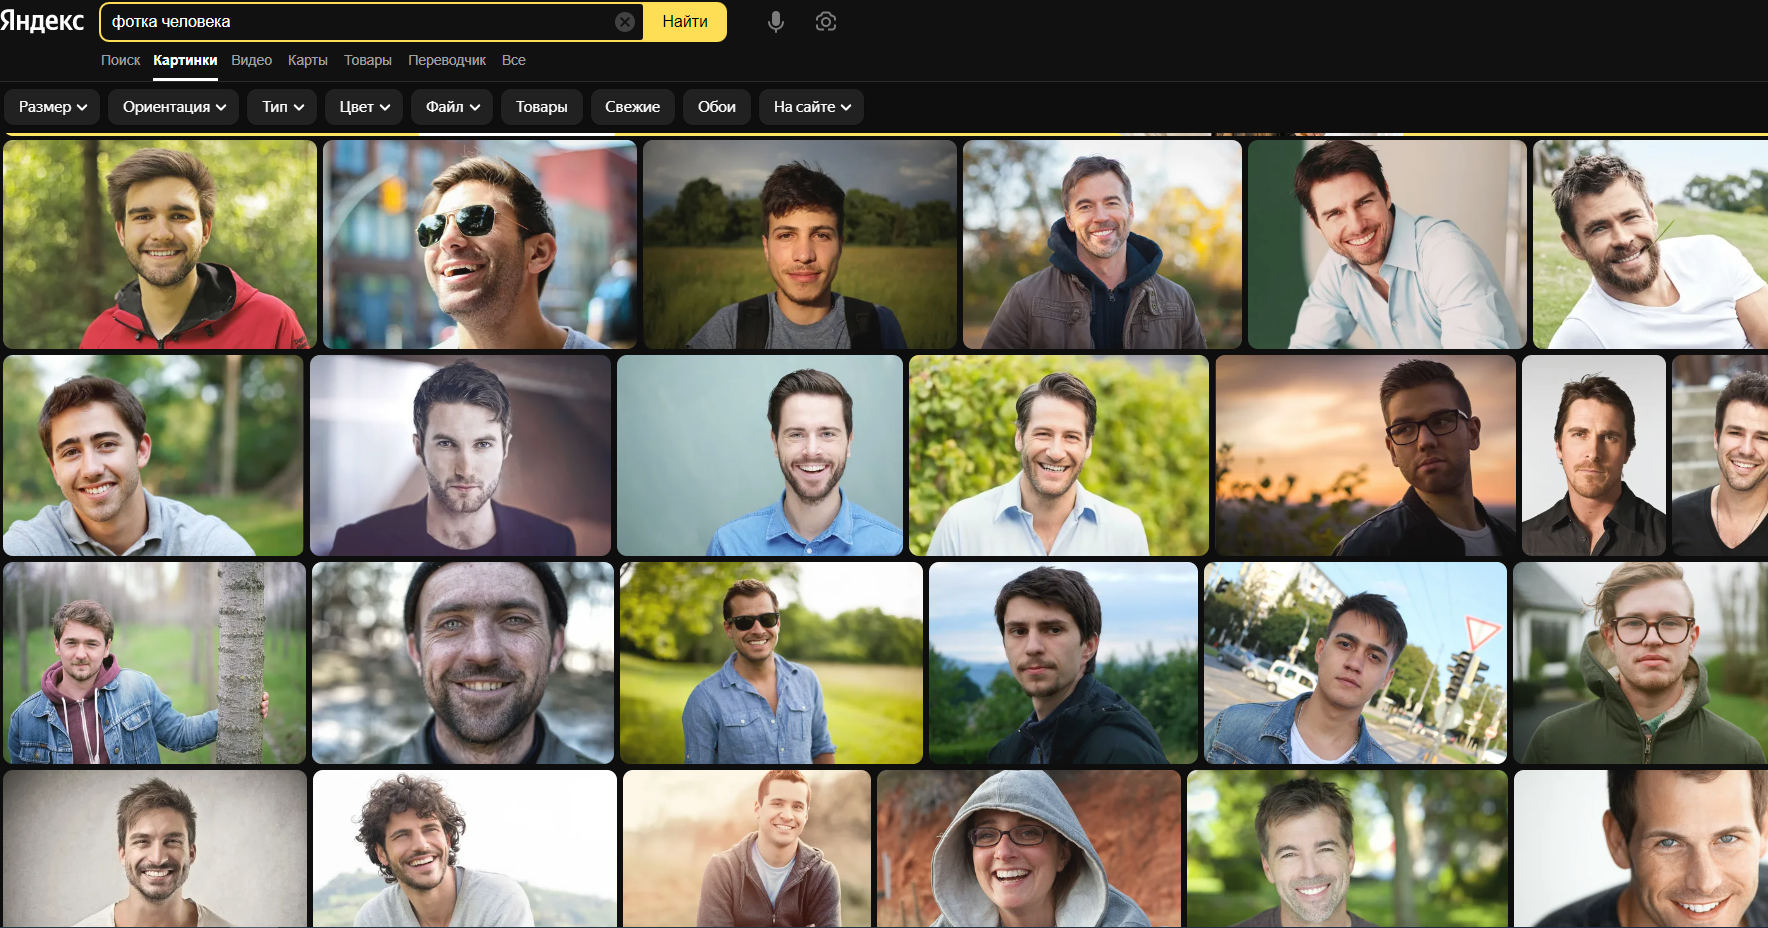Open the Все services tab
The width and height of the screenshot is (1768, 928).
click(x=514, y=60)
